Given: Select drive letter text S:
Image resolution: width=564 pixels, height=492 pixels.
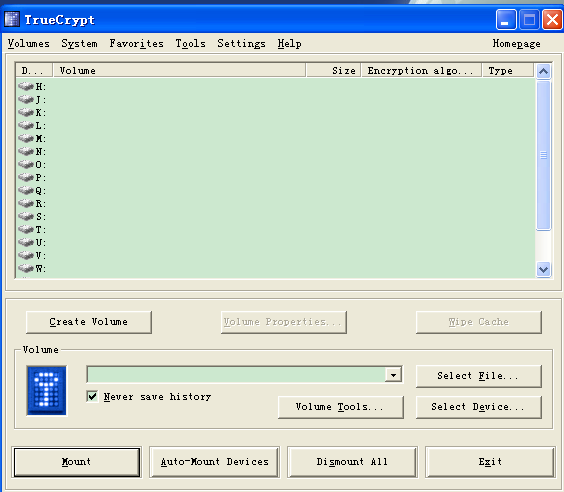Looking at the screenshot, I should pos(41,217).
